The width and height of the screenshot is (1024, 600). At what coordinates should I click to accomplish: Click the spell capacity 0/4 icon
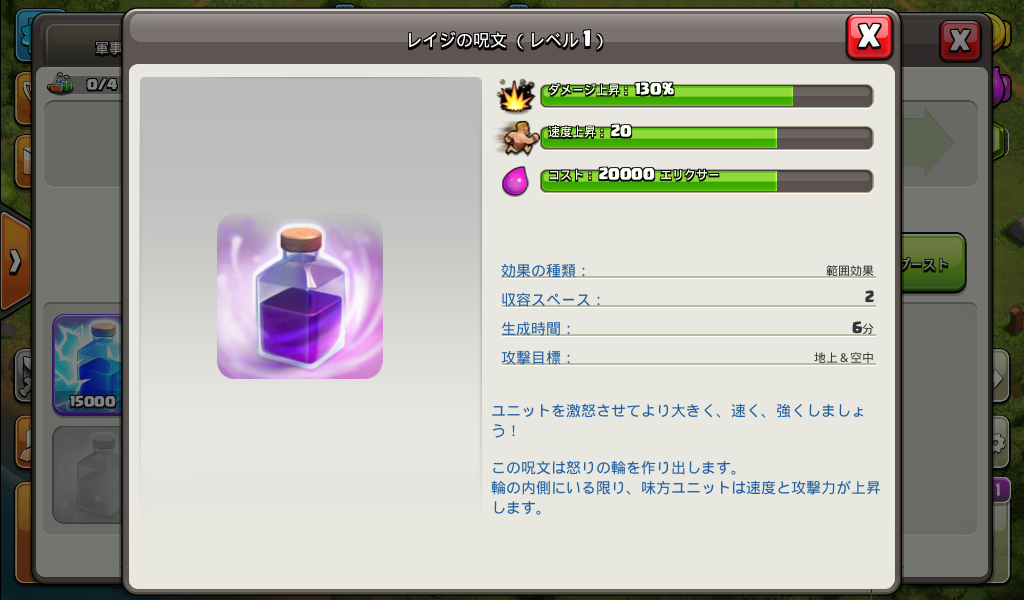[x=60, y=84]
